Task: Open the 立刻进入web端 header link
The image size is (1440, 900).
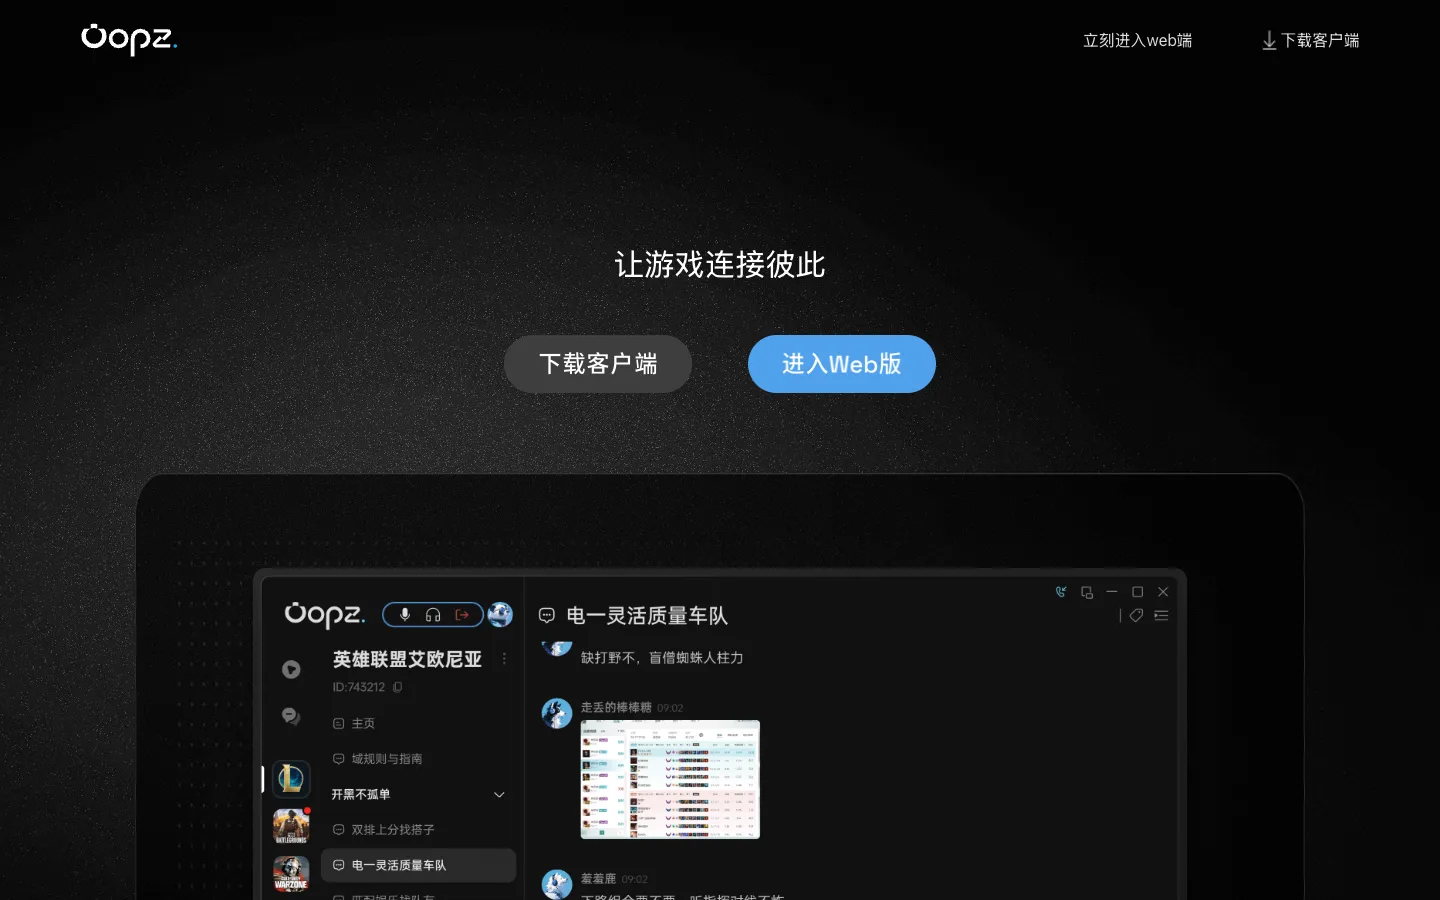Action: tap(1137, 40)
